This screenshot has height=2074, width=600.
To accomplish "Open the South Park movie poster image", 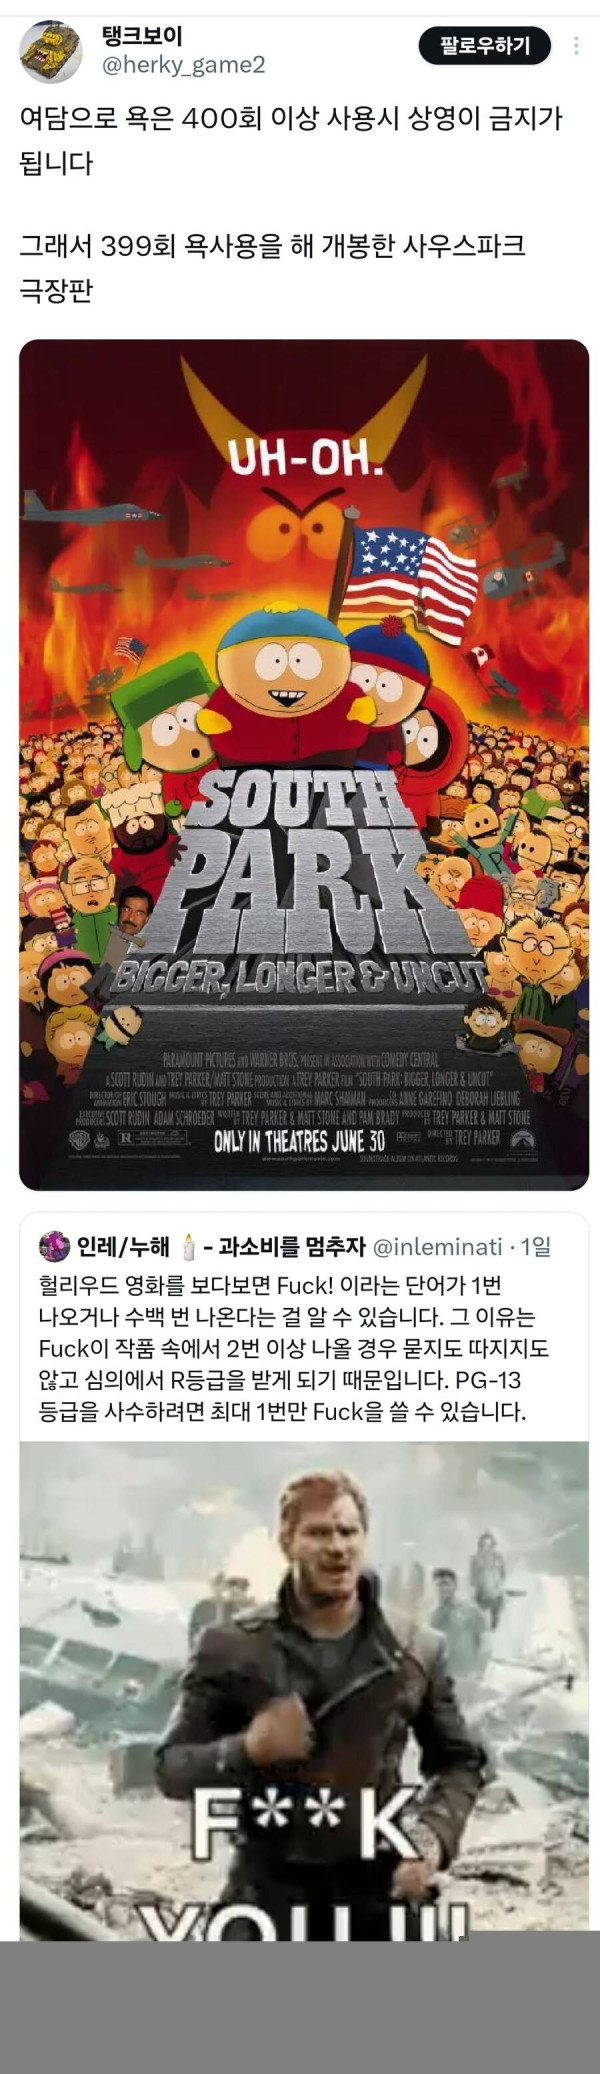I will (x=304, y=765).
